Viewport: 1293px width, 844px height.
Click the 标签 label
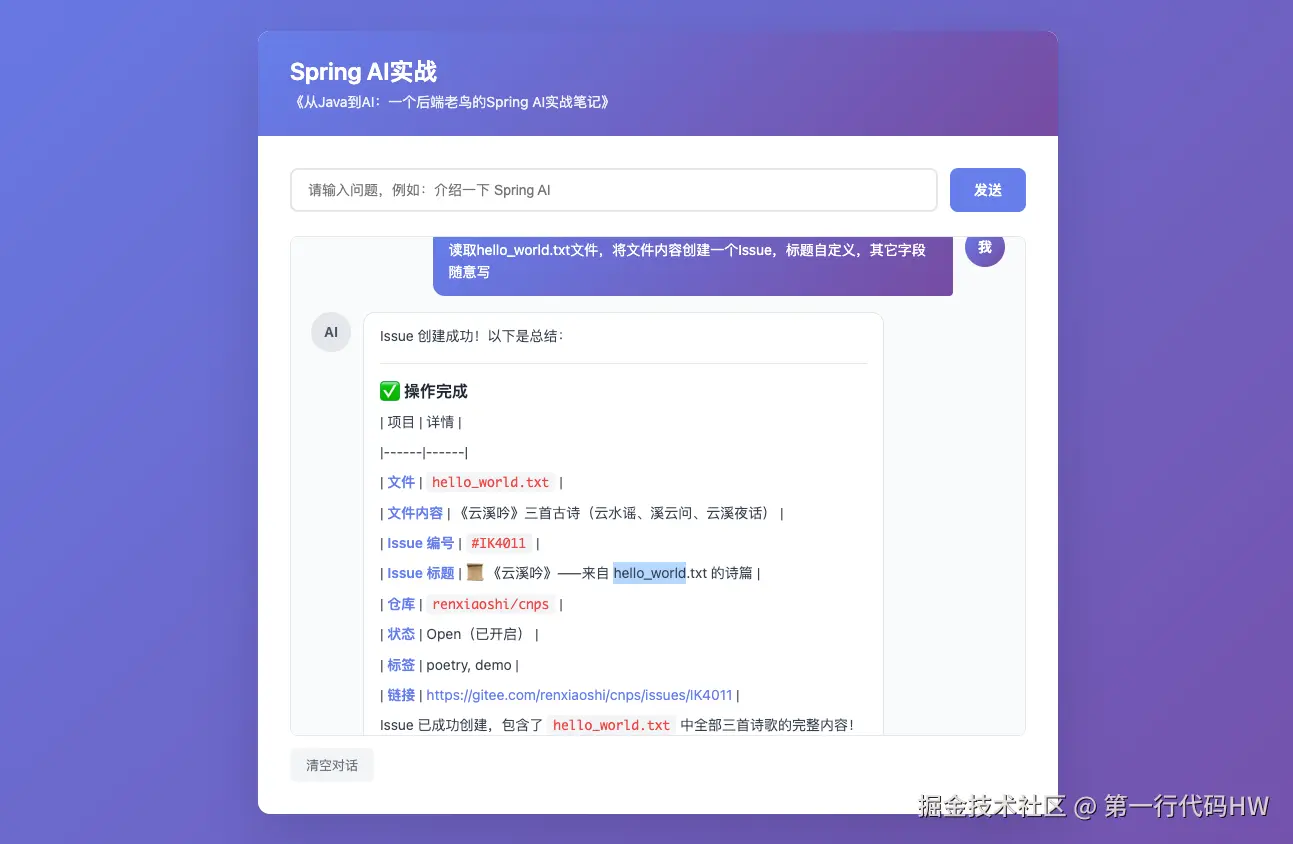401,665
